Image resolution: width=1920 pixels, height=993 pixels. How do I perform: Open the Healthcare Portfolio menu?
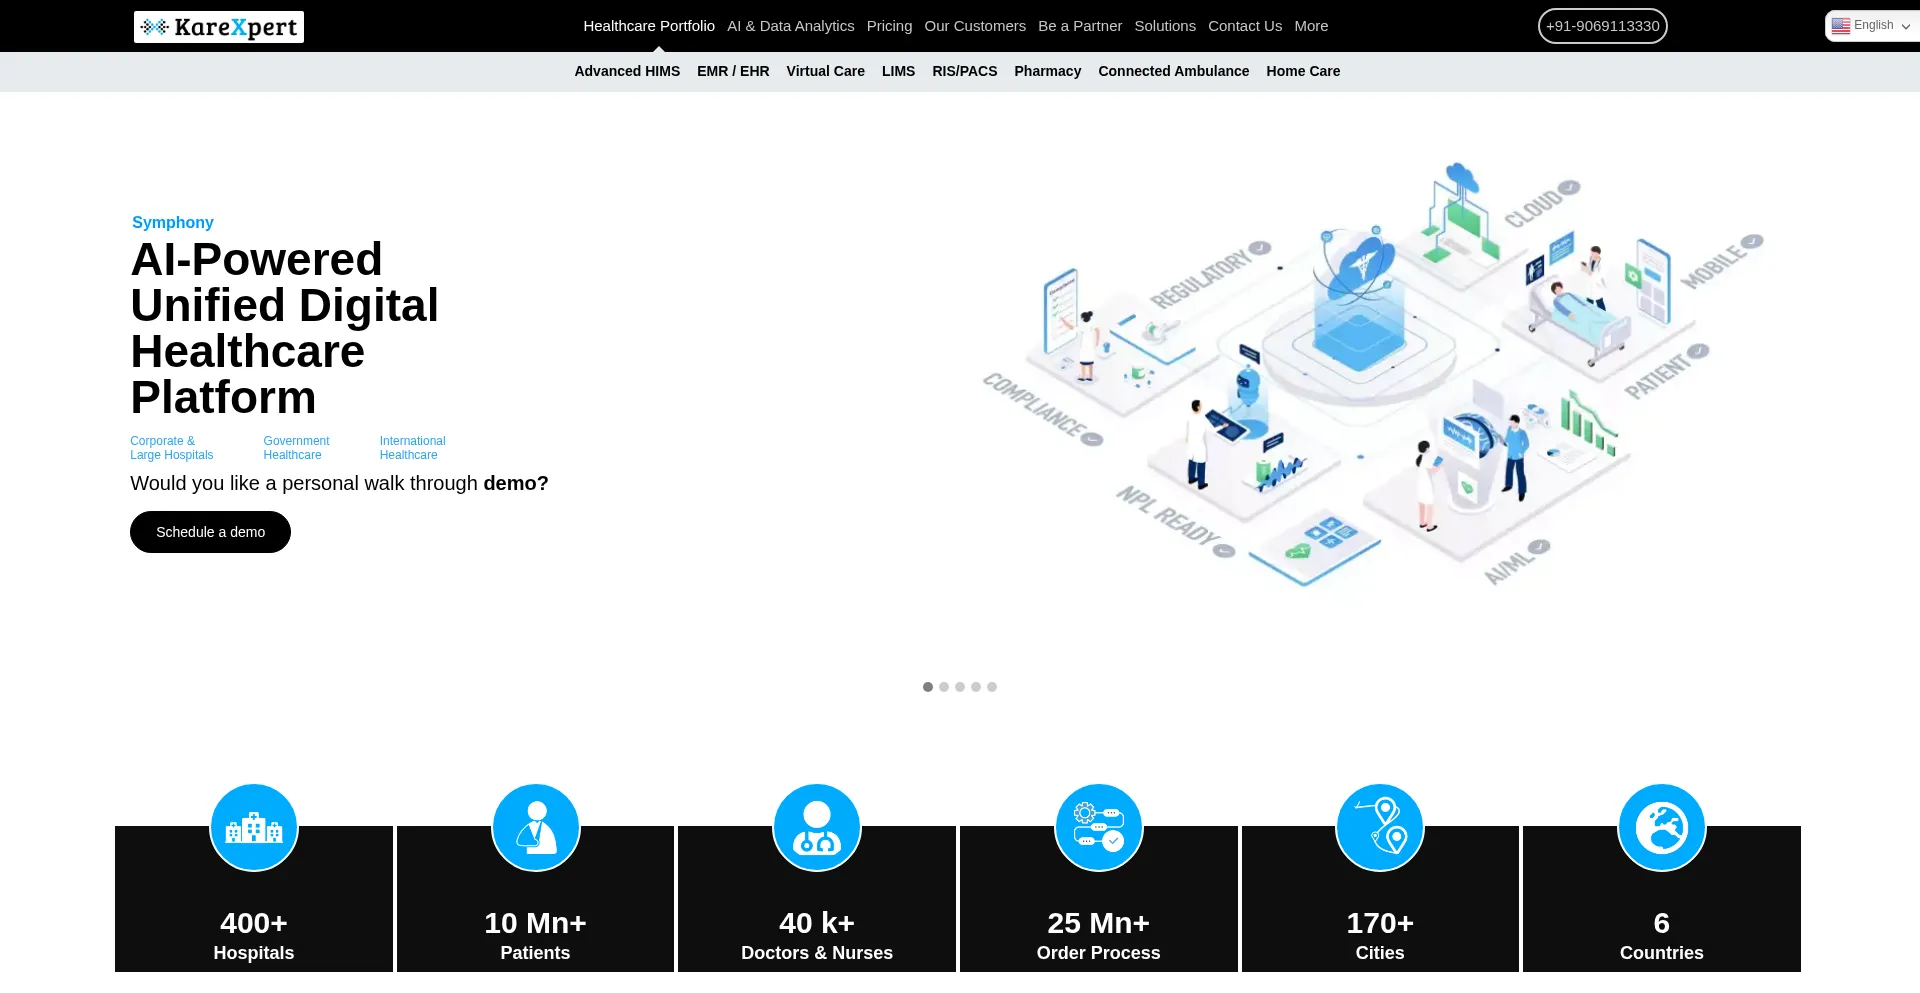pyautogui.click(x=649, y=26)
